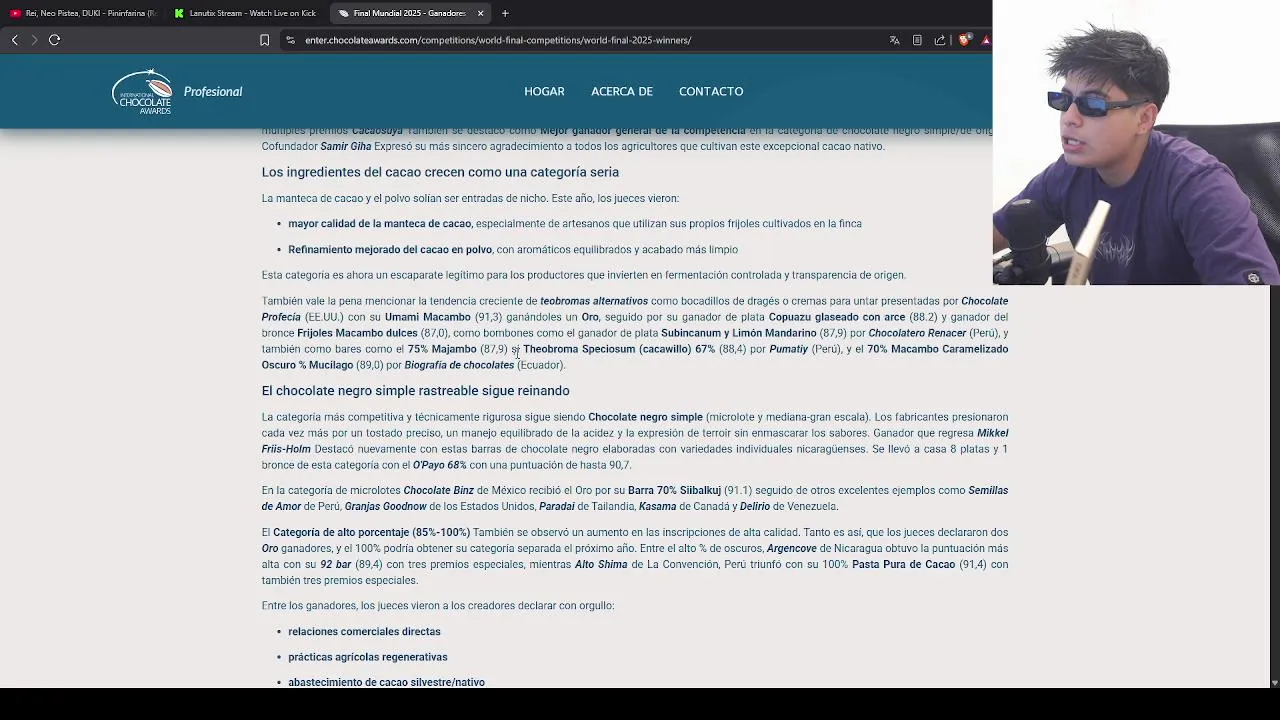This screenshot has height=720, width=1280.
Task: Click the text 'Alto Shima'
Action: 601,565
